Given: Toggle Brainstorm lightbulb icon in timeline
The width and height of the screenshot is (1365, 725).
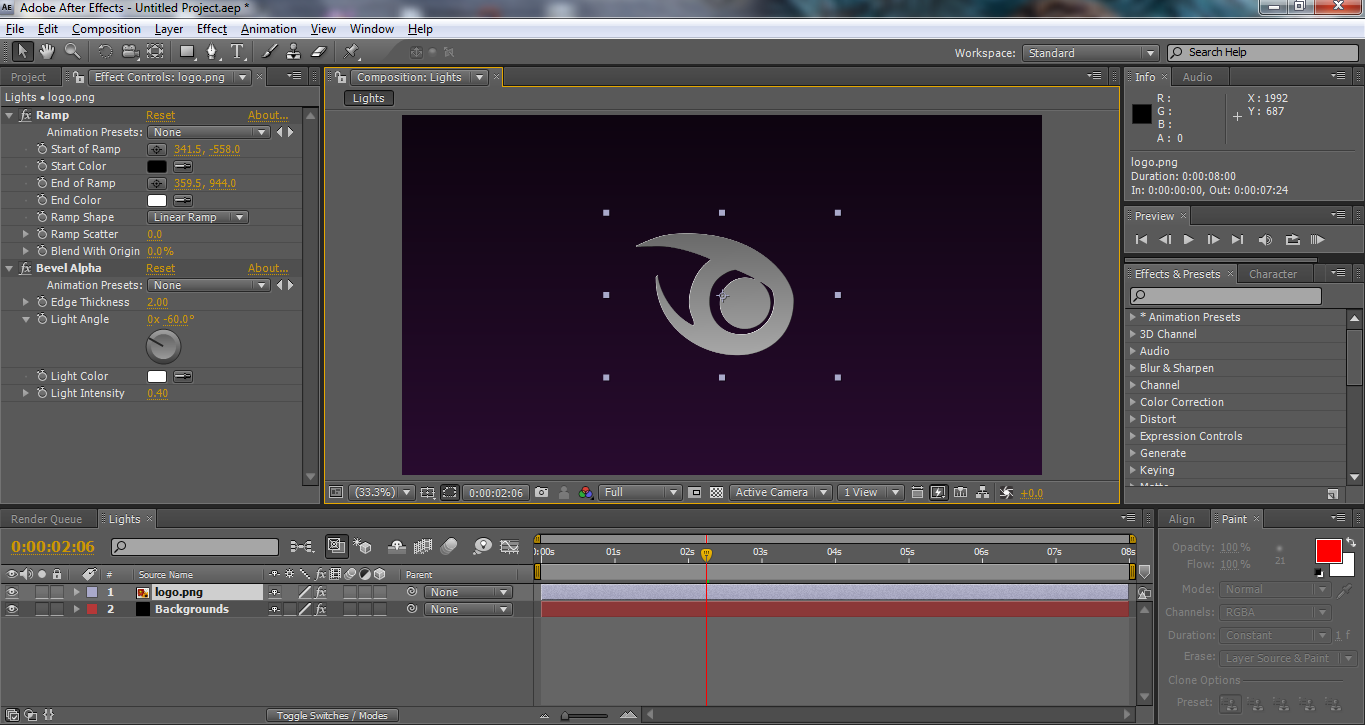Looking at the screenshot, I should [483, 547].
